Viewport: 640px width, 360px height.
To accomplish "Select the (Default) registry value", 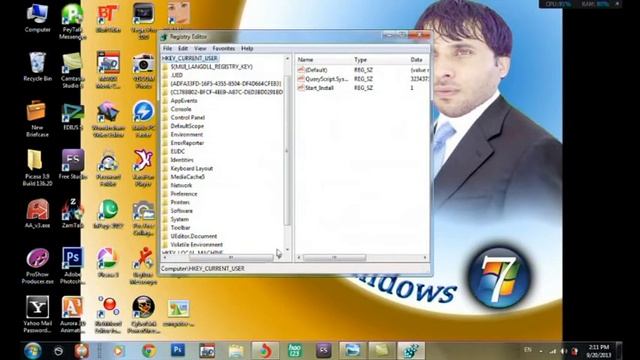I will pos(316,70).
